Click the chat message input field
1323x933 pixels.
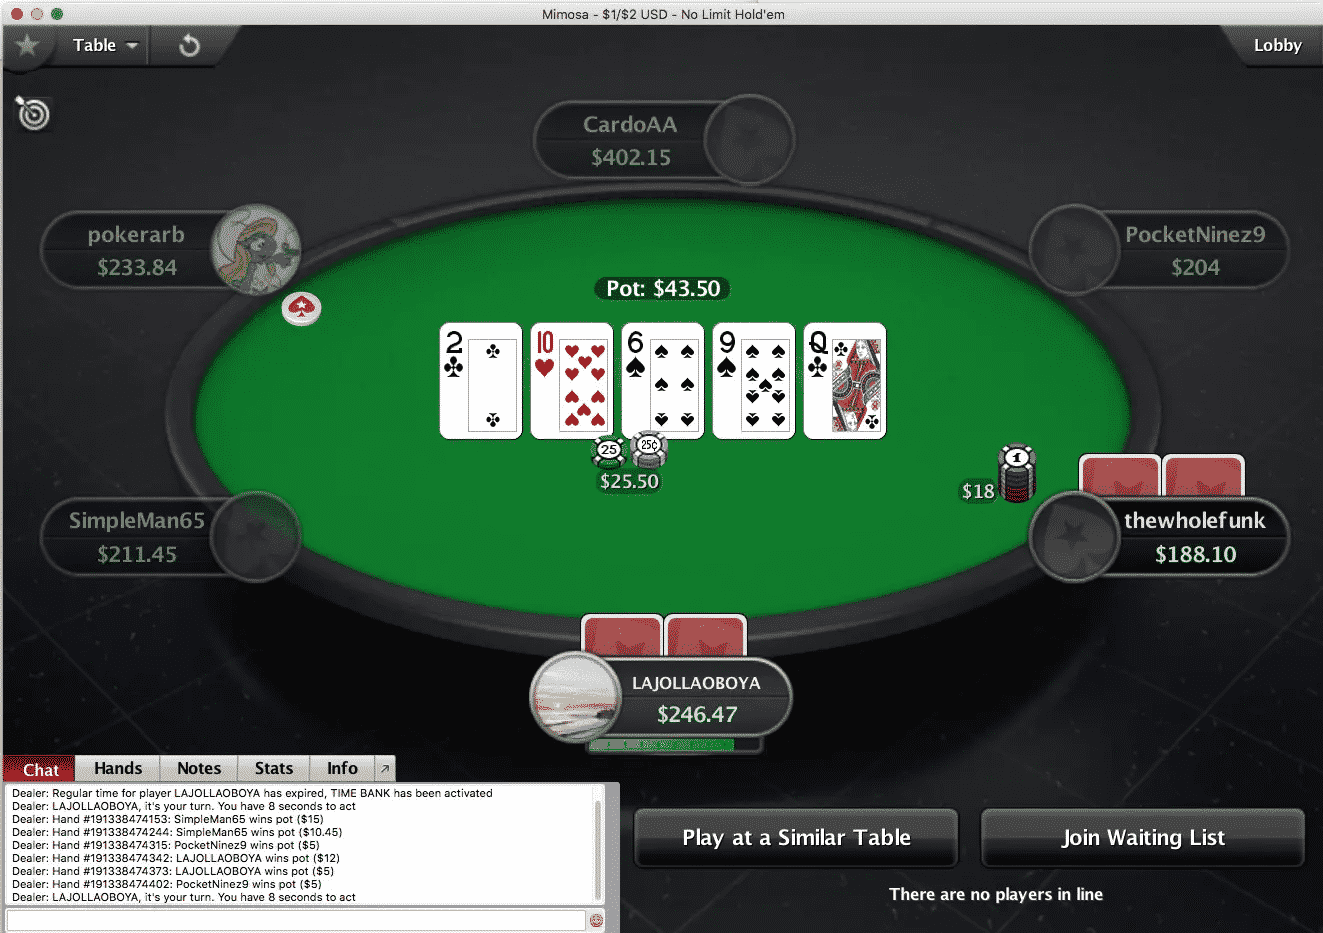point(296,920)
